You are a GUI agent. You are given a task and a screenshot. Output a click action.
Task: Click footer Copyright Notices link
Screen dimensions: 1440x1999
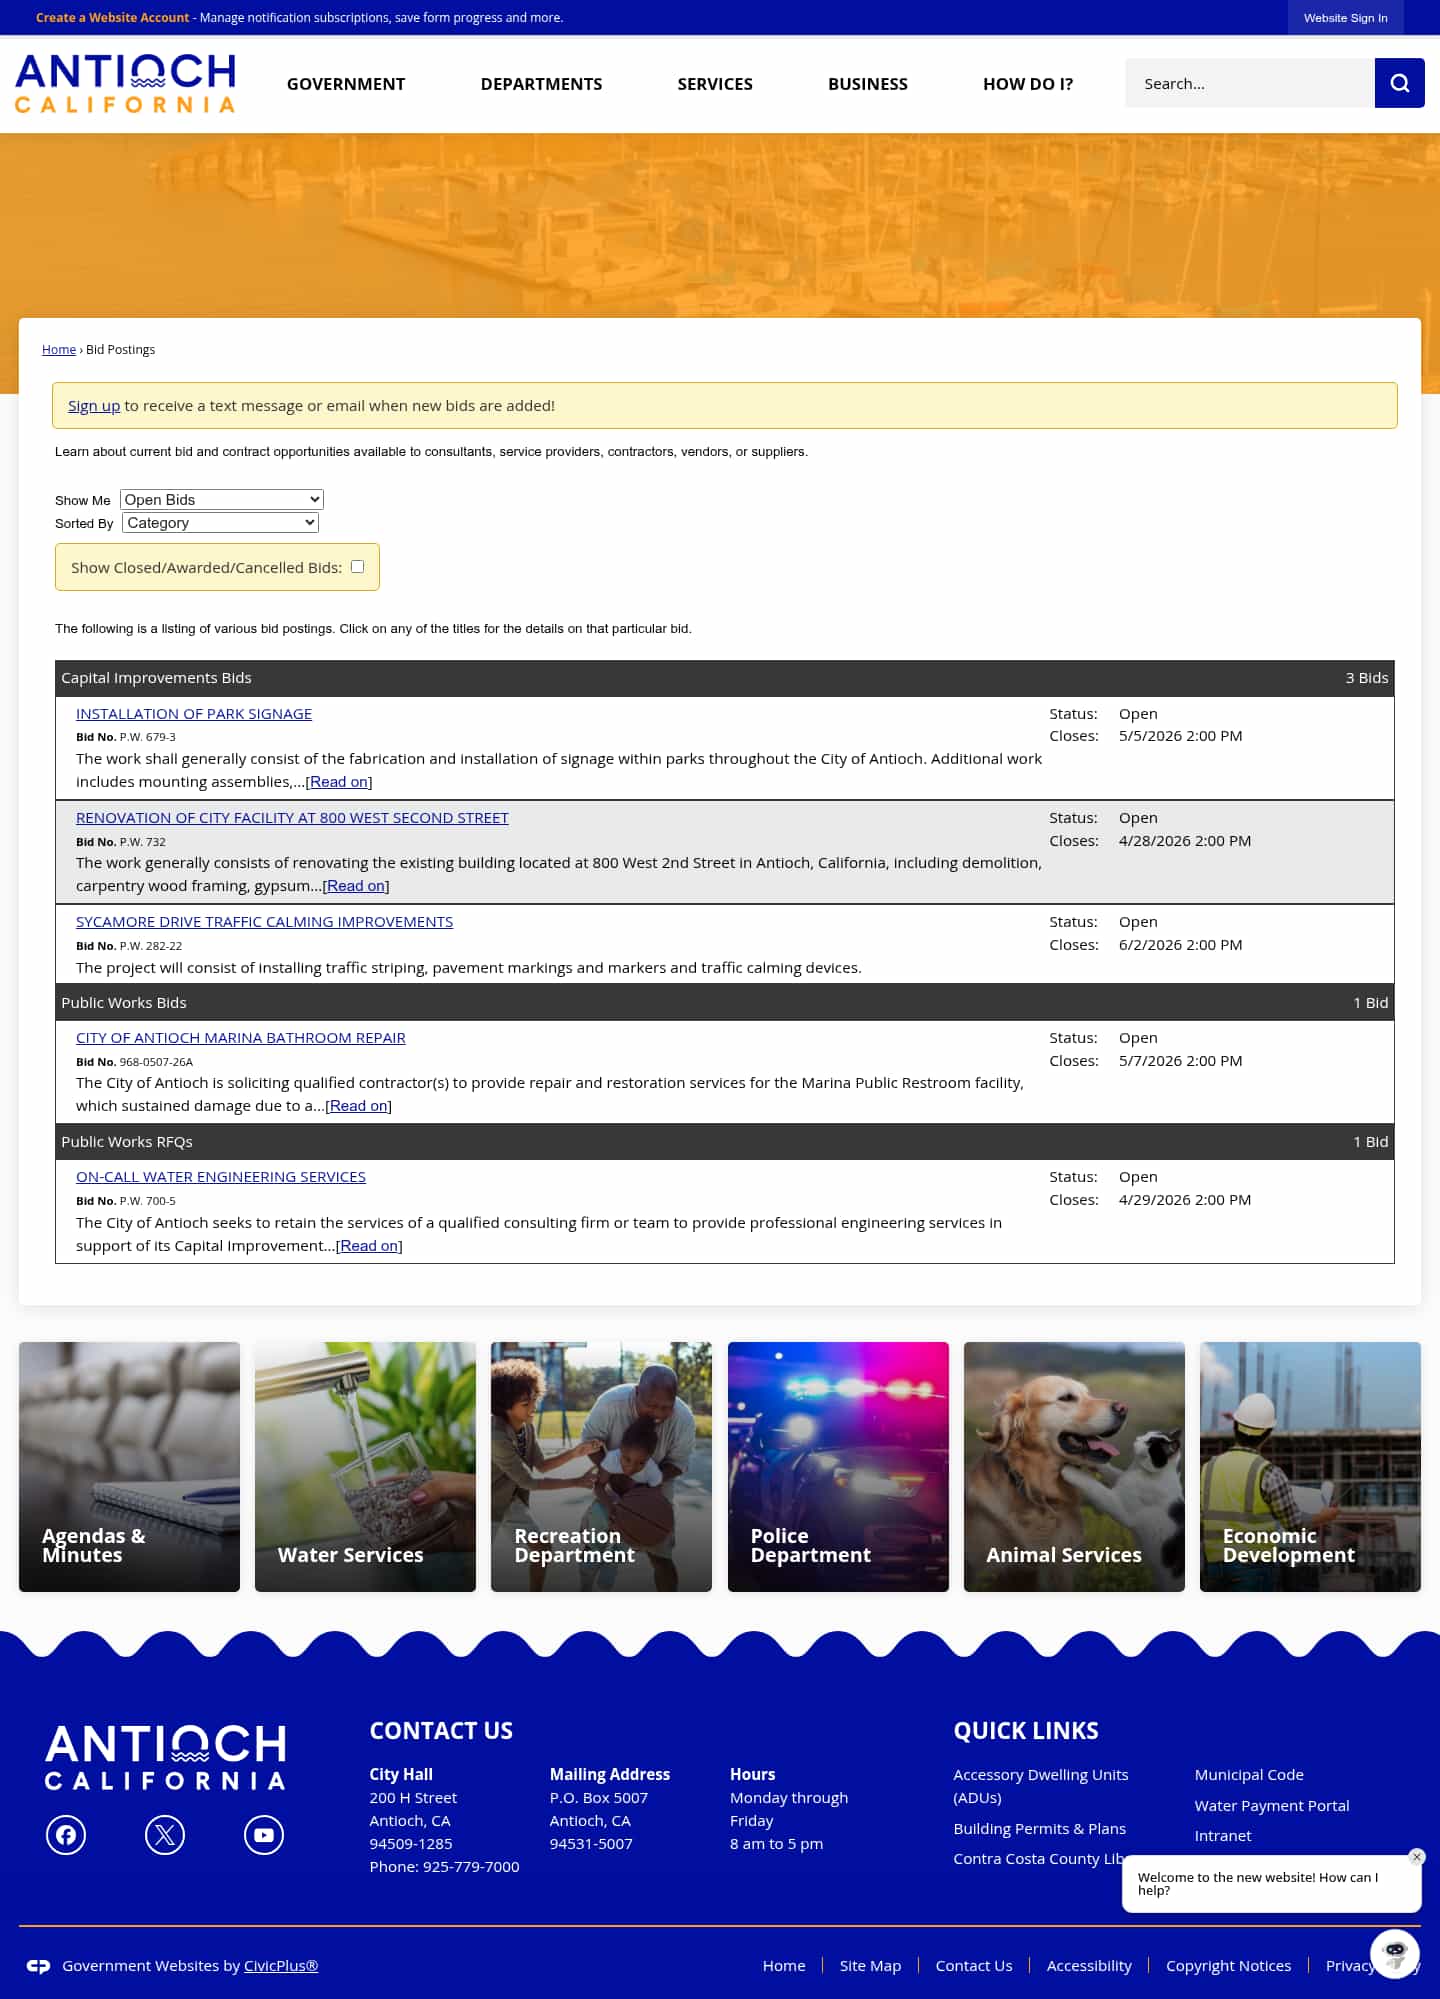1228,1965
